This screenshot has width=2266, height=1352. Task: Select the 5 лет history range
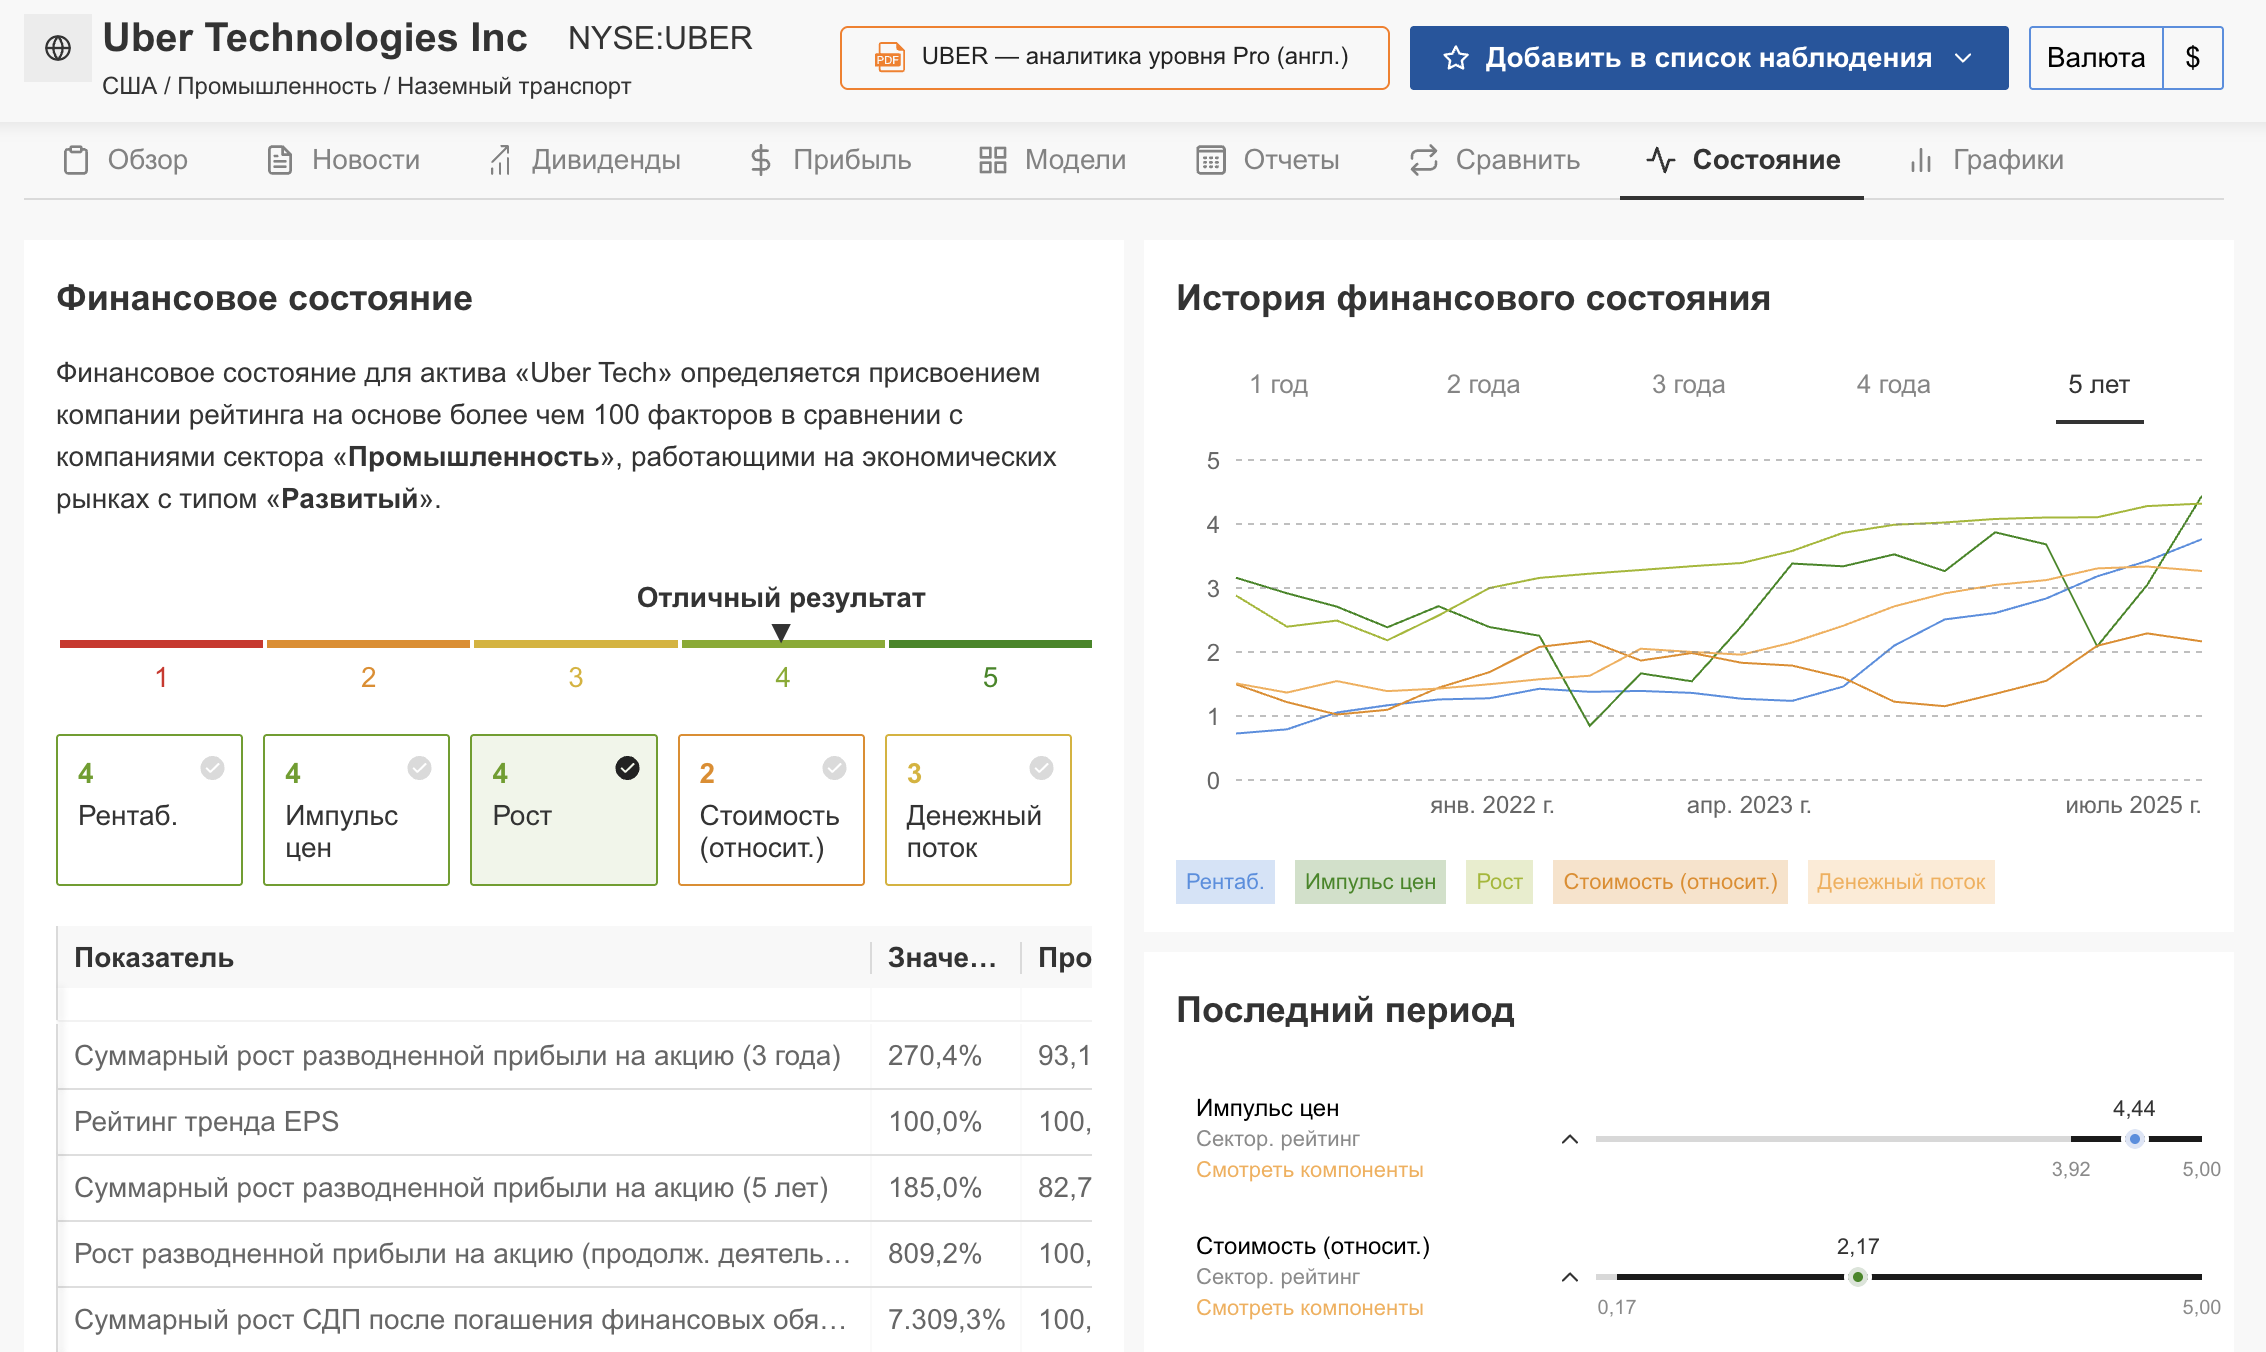(x=2099, y=384)
